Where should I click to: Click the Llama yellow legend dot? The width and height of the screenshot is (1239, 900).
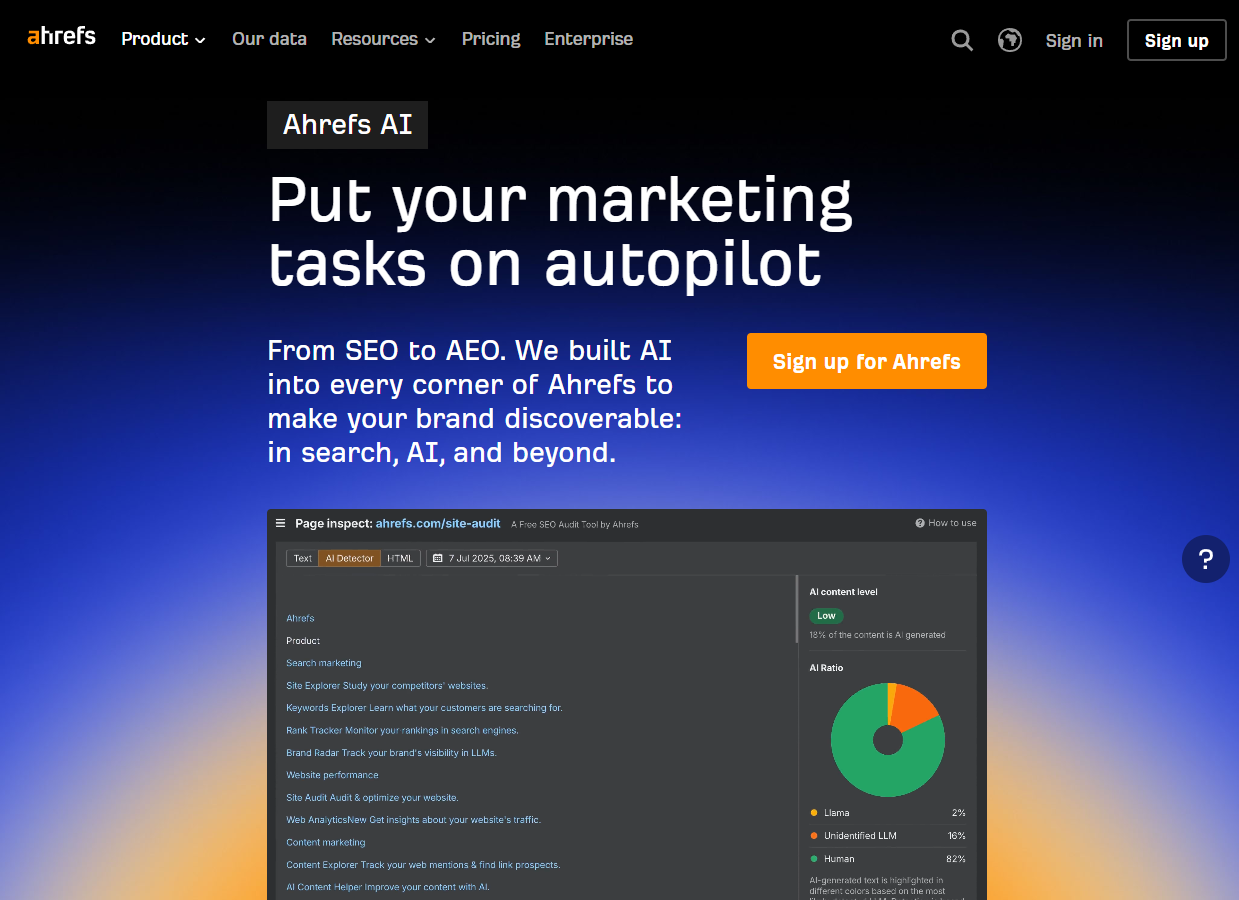click(x=814, y=813)
